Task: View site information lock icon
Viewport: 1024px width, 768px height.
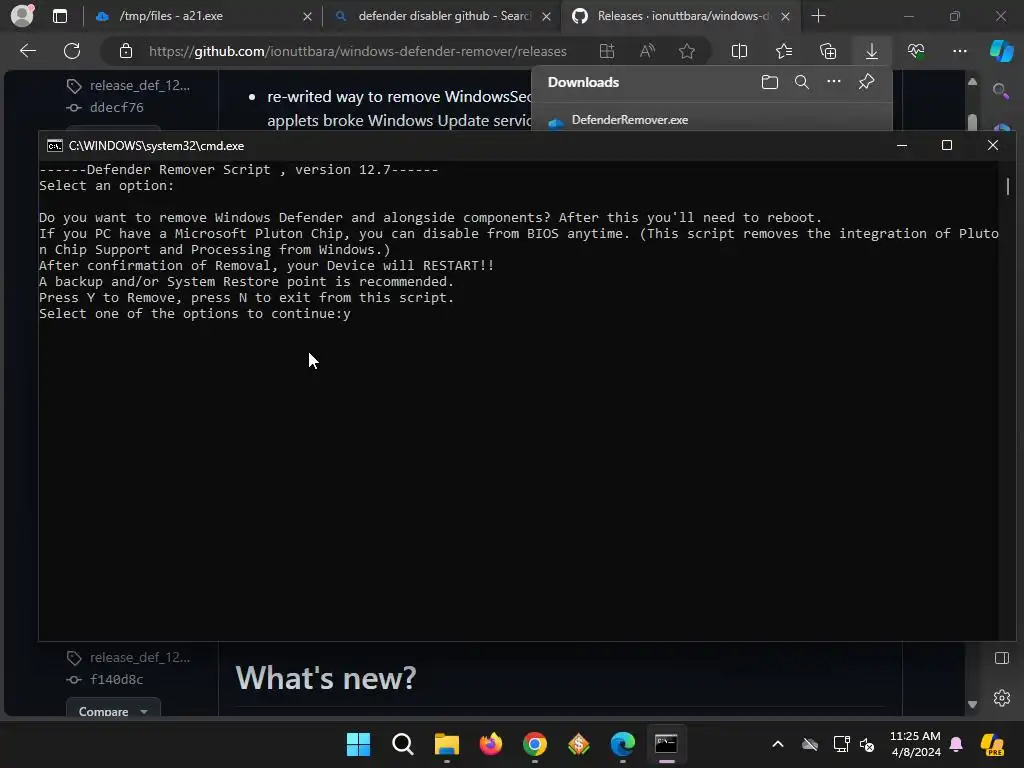Action: click(x=126, y=51)
